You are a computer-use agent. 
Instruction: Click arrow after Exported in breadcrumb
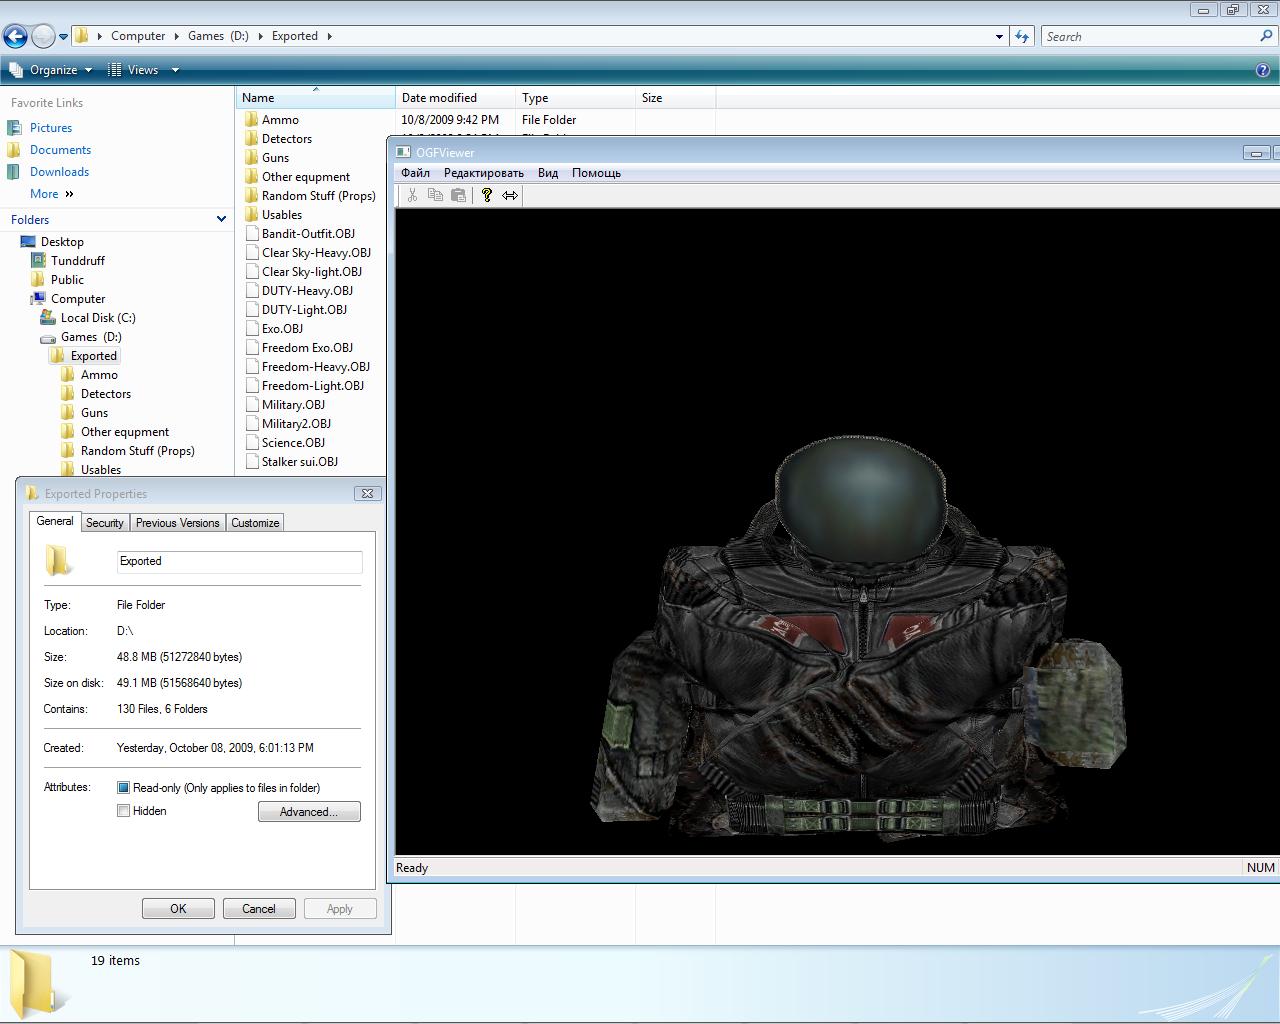[x=329, y=36]
